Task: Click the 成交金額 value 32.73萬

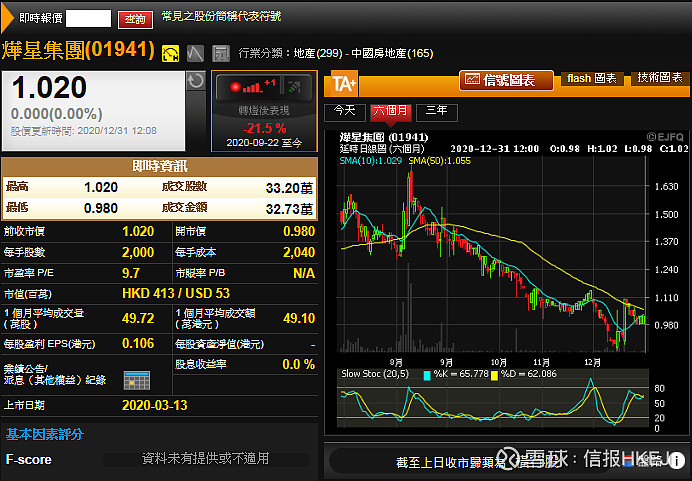Action: (x=289, y=209)
